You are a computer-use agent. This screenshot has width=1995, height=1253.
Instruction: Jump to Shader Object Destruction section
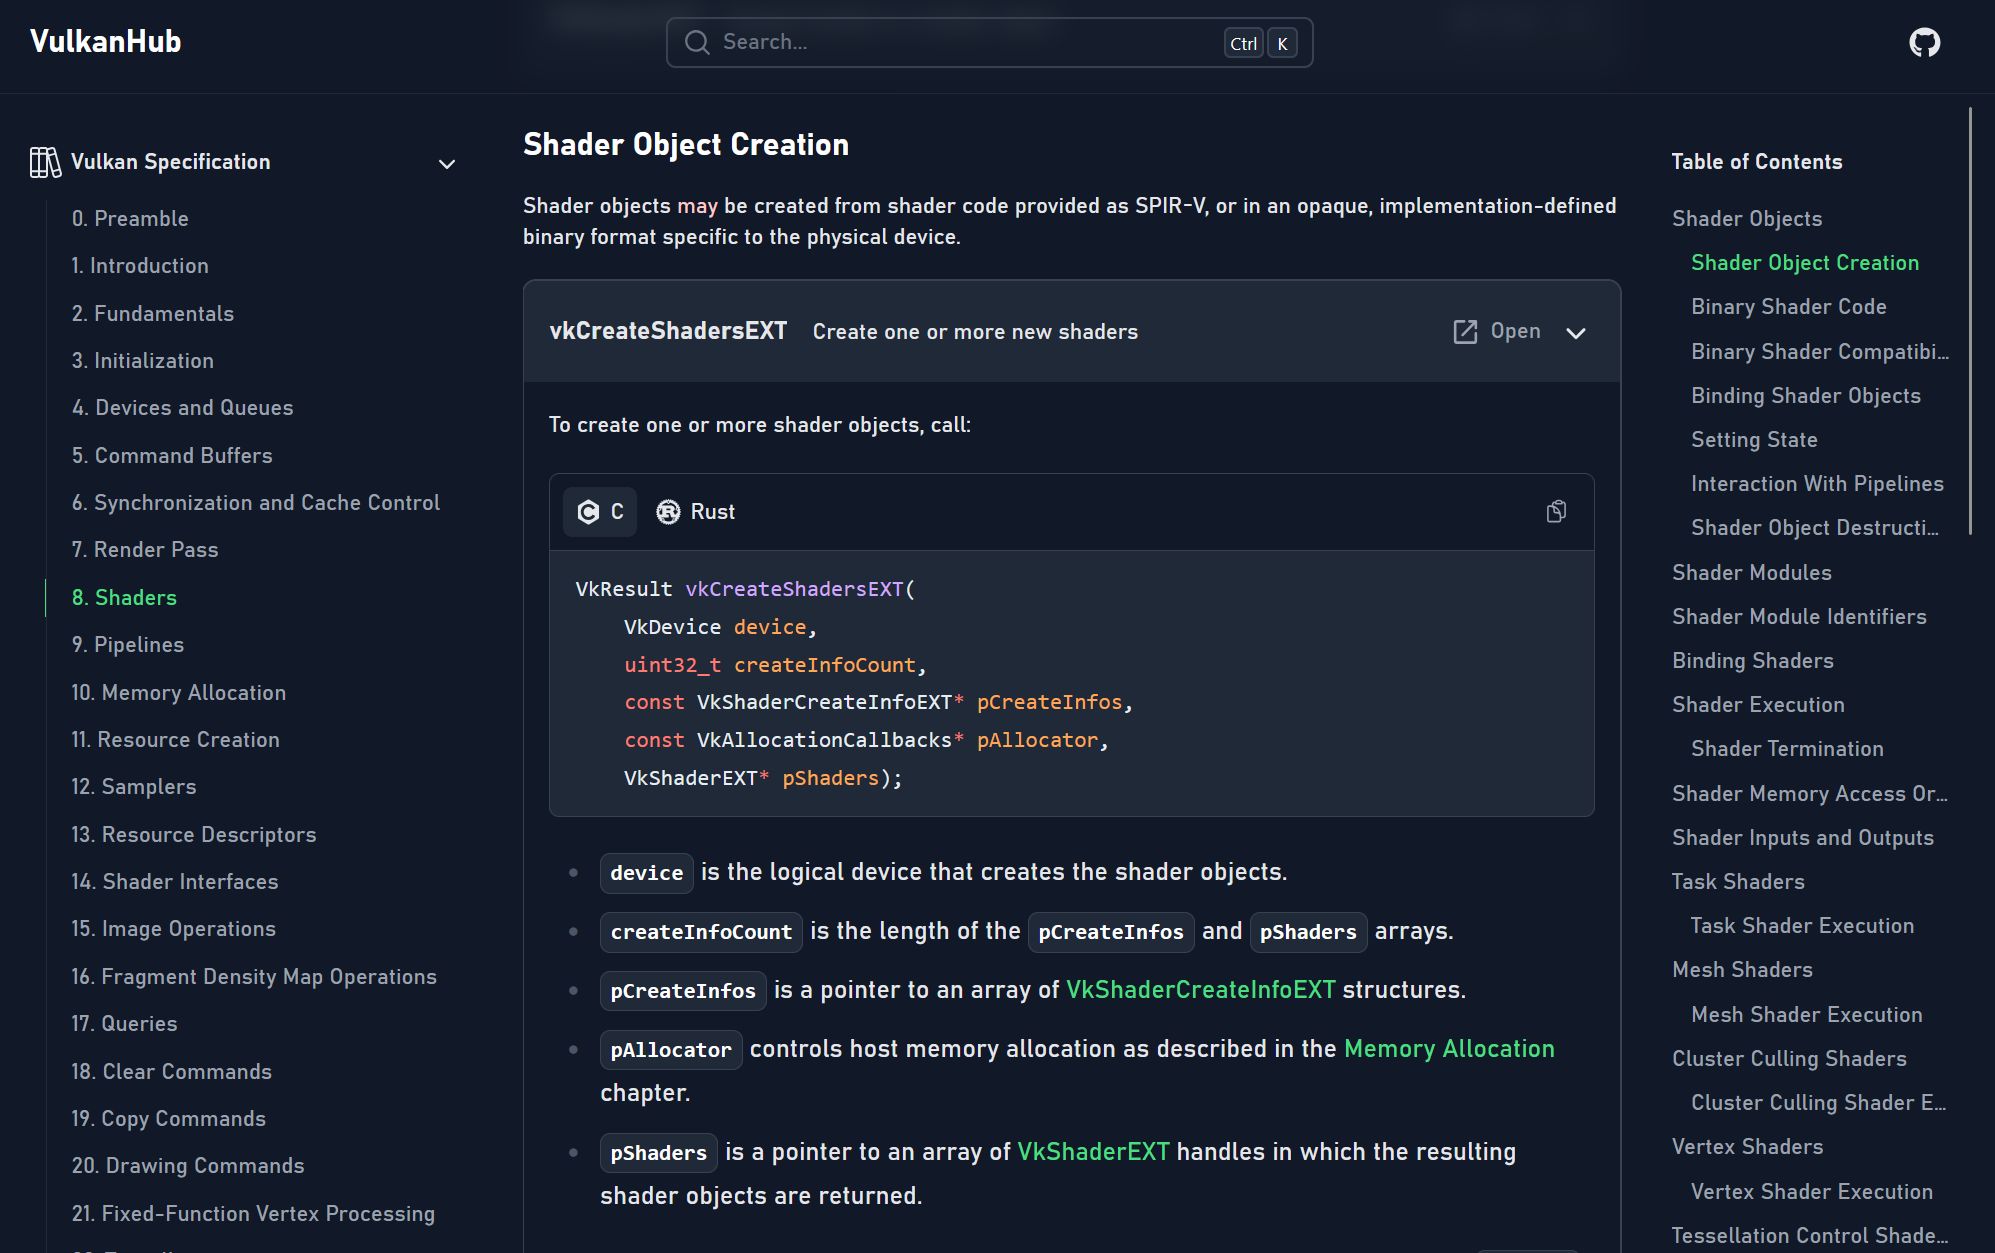[x=1815, y=528]
